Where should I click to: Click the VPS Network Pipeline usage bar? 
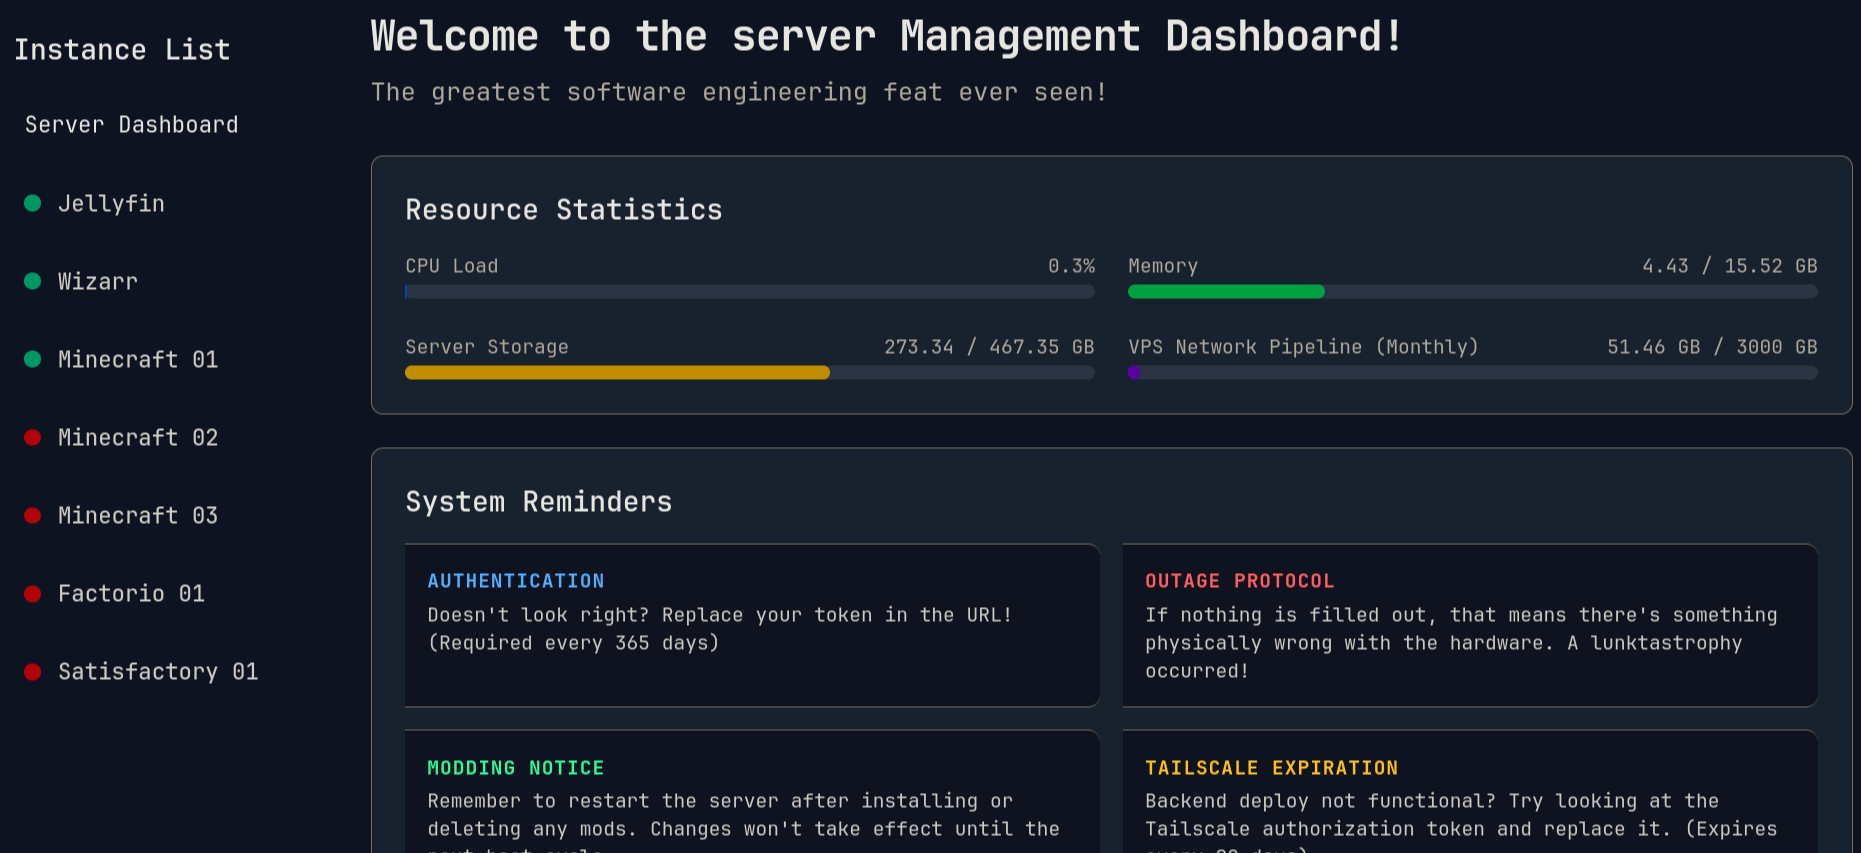1473,373
